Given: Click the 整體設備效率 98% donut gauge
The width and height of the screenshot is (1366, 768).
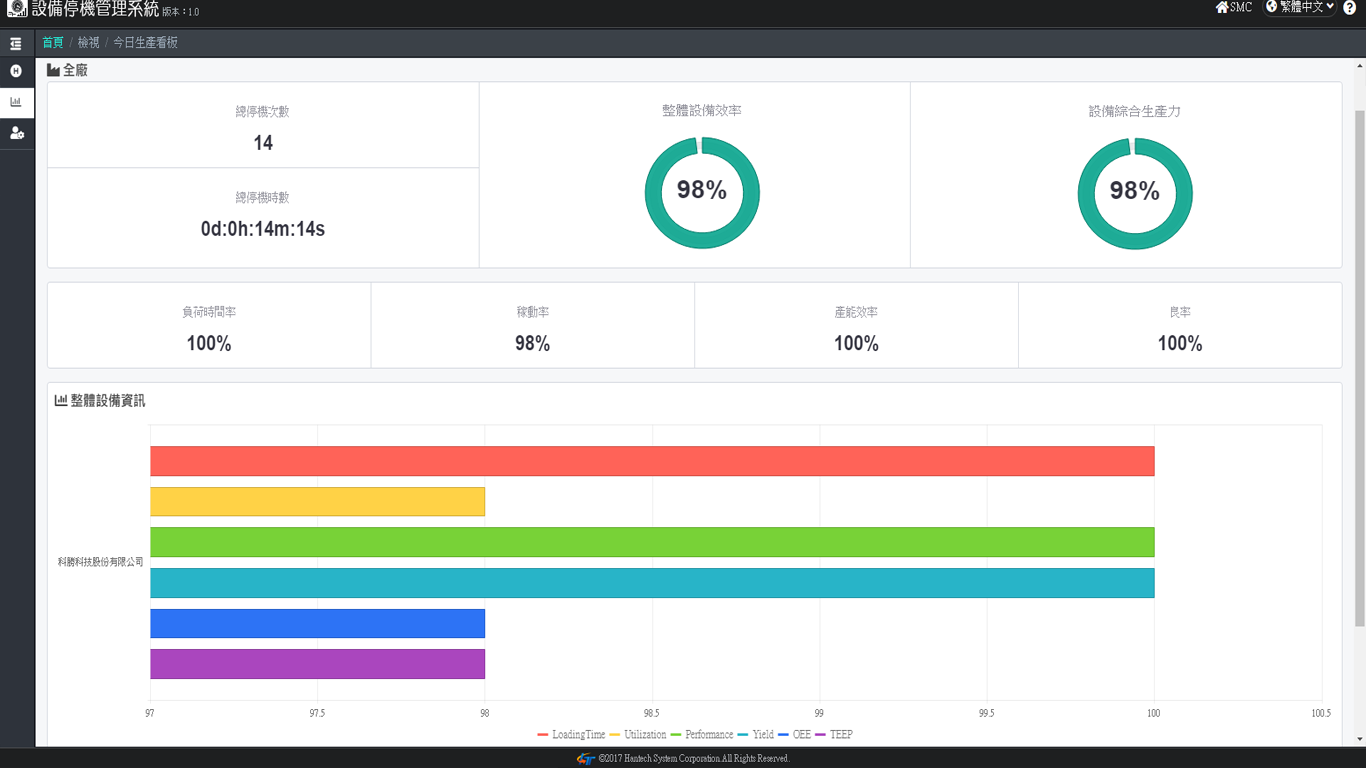Looking at the screenshot, I should click(x=702, y=193).
